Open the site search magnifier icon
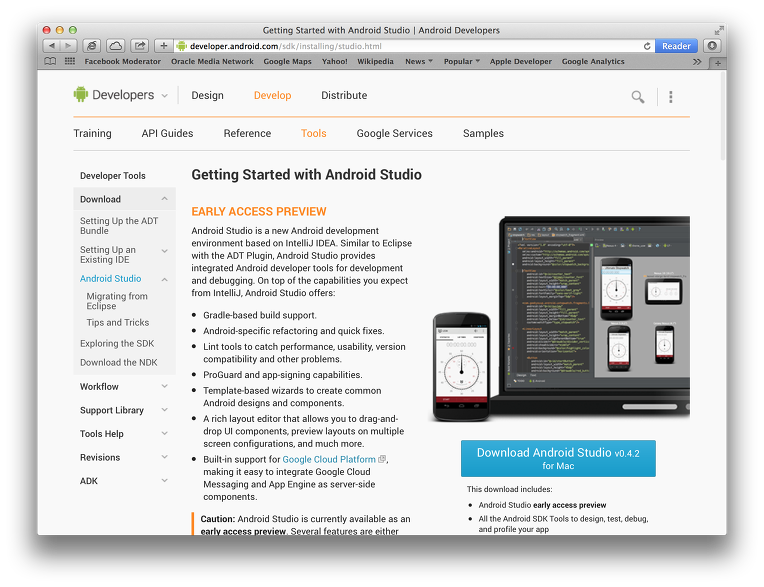 coord(638,96)
